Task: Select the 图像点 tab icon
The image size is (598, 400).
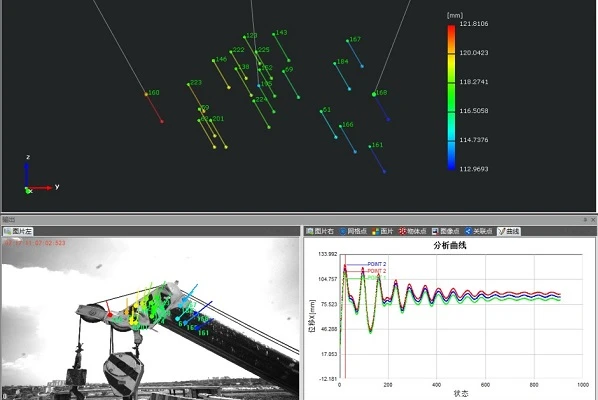Action: point(435,231)
